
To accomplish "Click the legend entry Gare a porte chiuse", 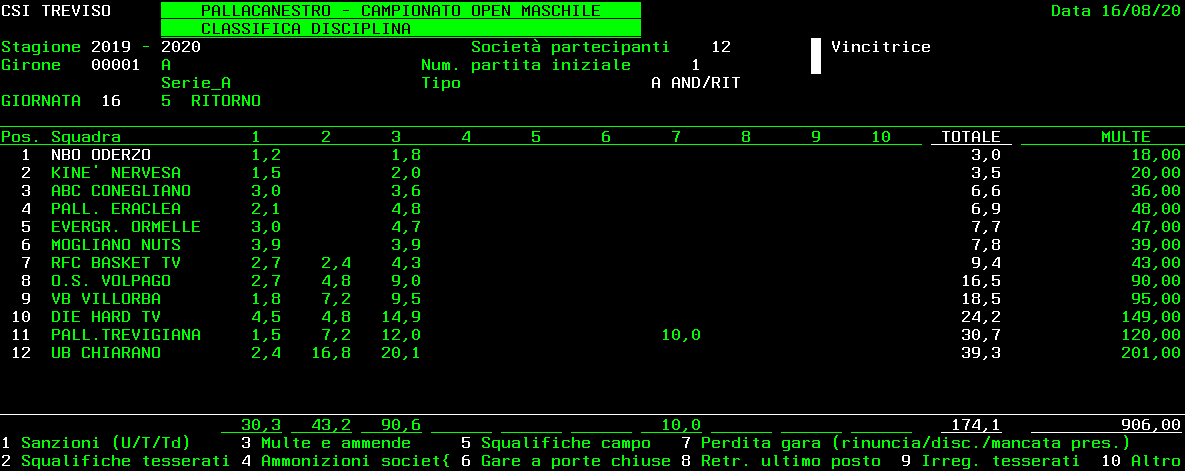I will [575, 461].
